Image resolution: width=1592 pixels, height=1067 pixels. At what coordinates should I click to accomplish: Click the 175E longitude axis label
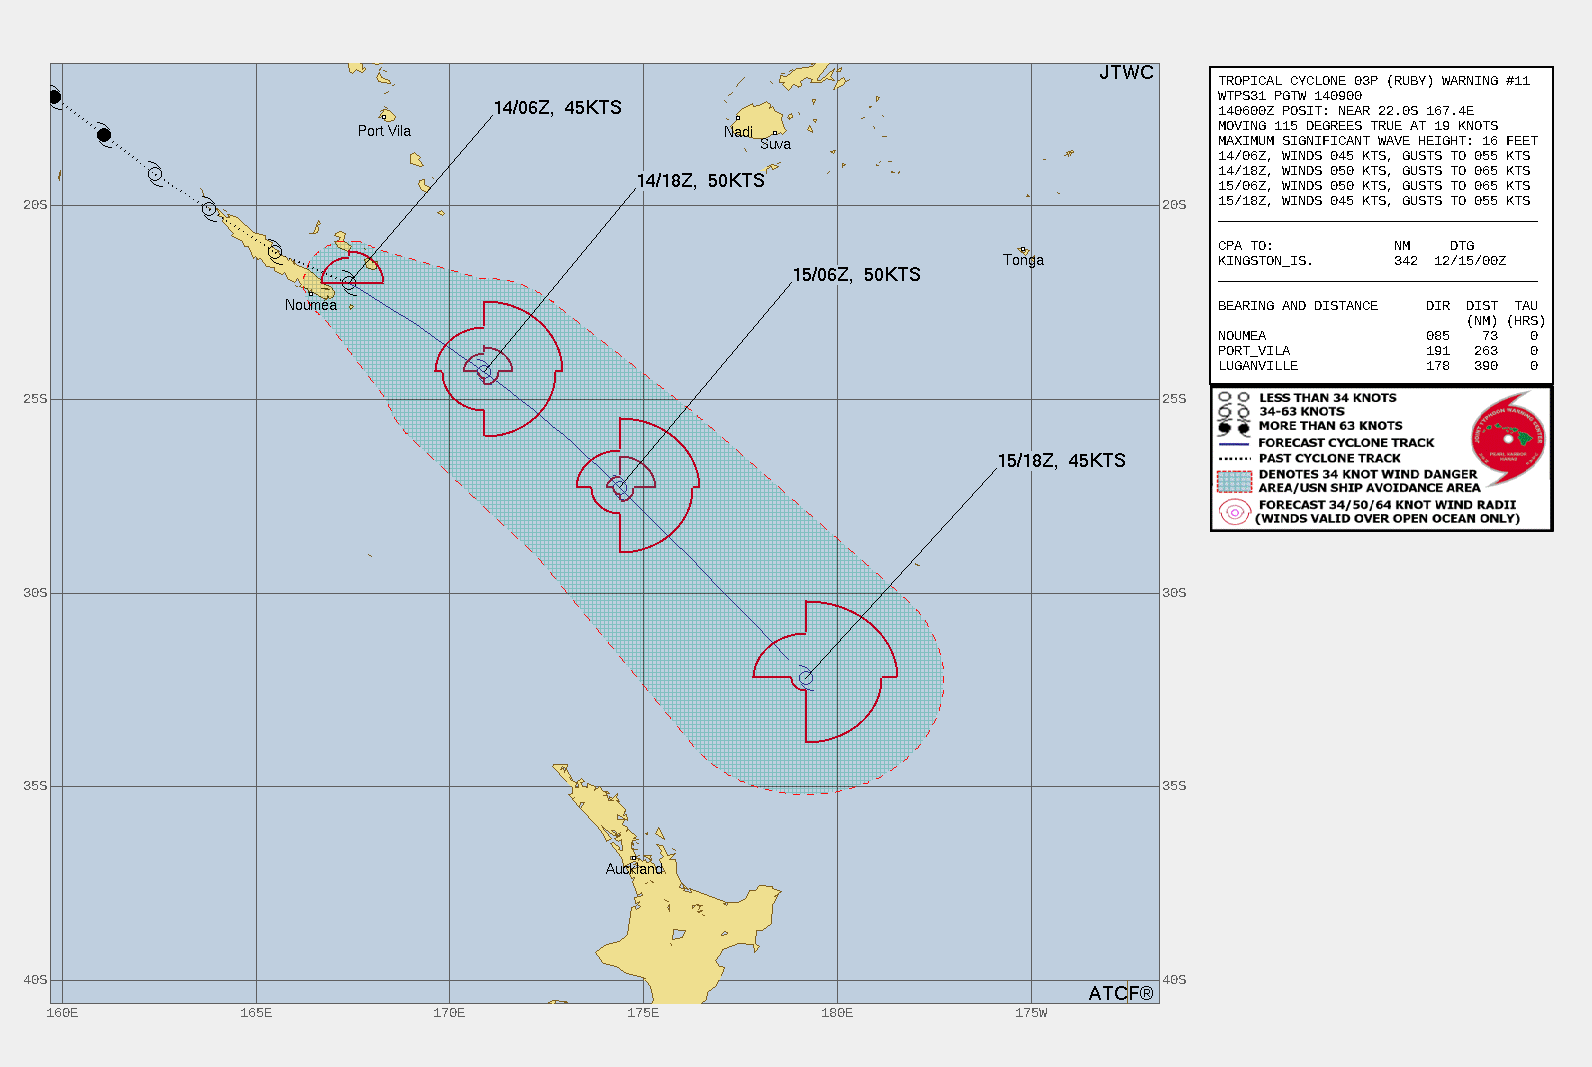(x=643, y=1013)
